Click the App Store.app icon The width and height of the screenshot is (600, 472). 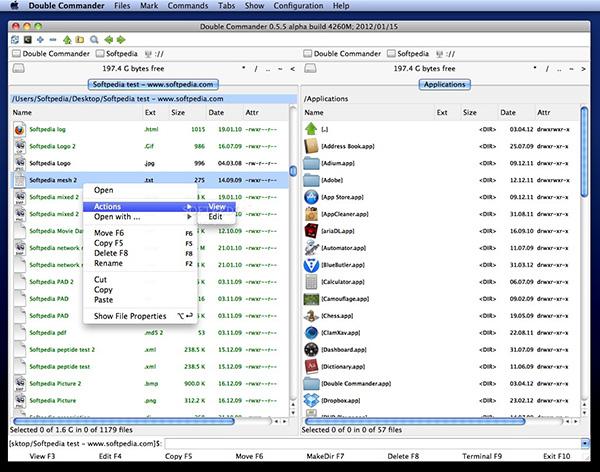(311, 197)
